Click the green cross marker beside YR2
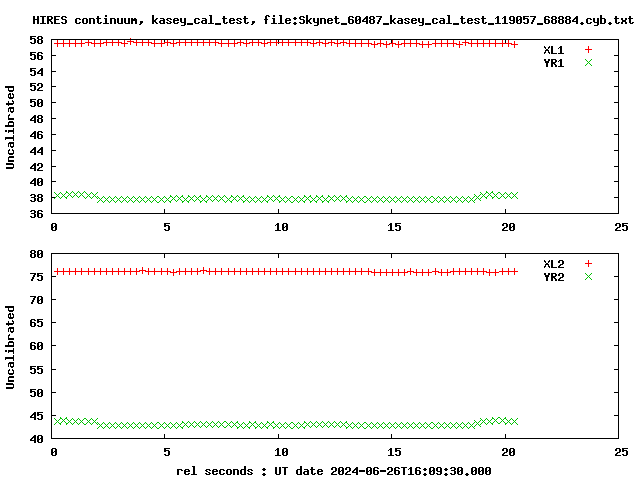Viewport: 640px width, 480px height. [x=588, y=277]
